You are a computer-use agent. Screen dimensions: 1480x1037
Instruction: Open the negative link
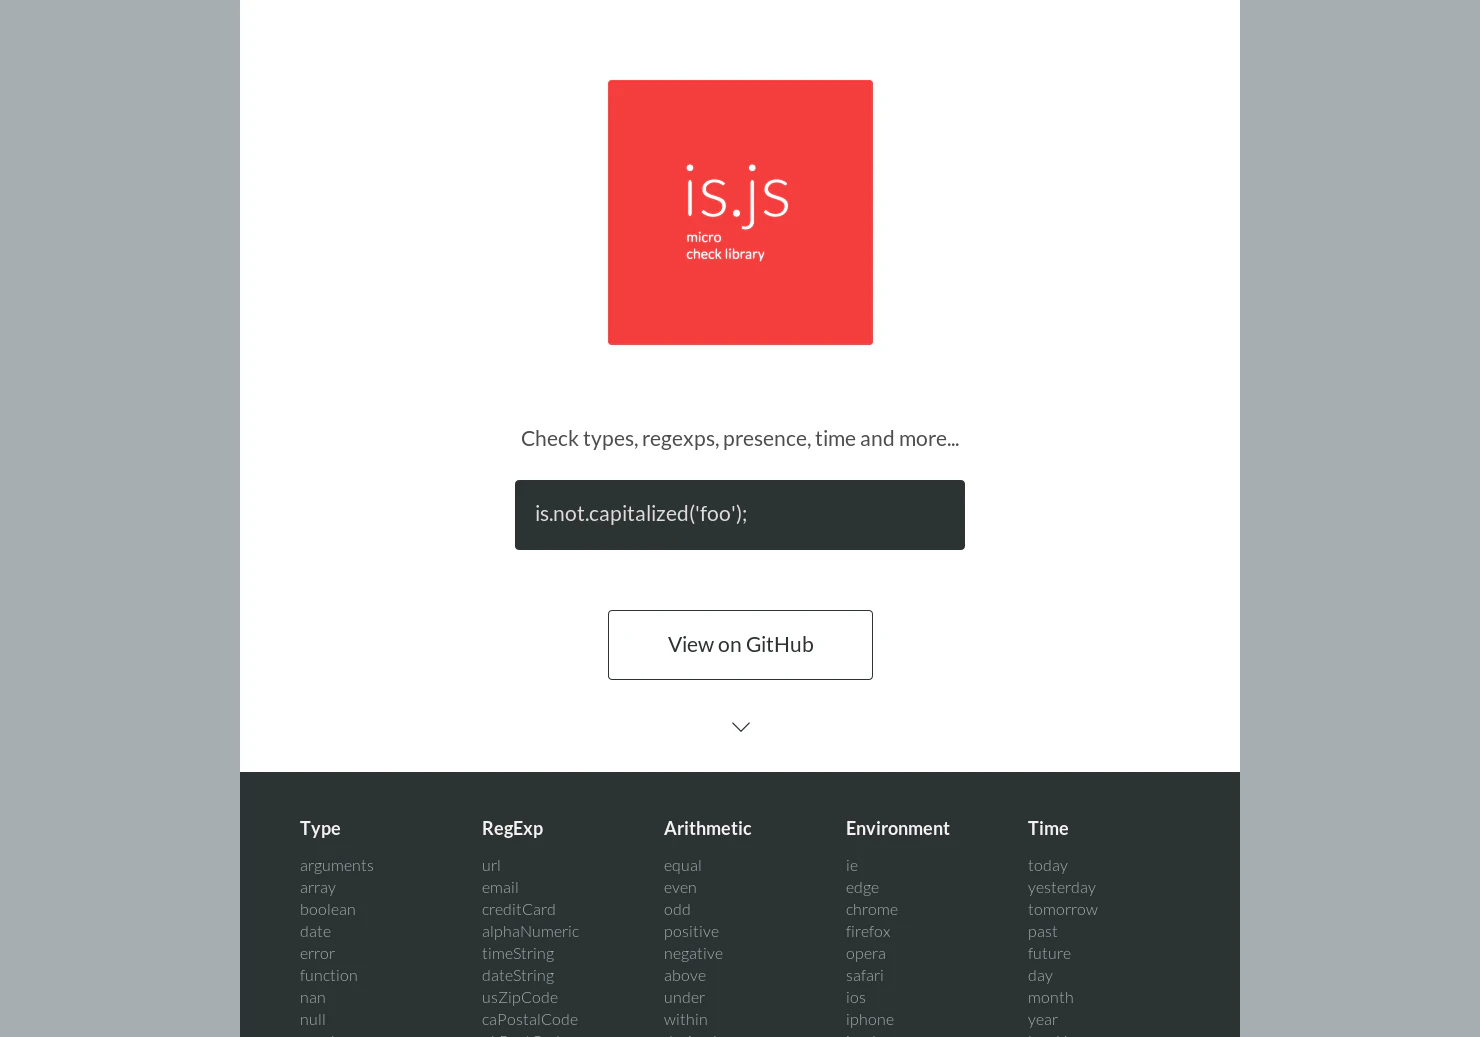click(x=693, y=954)
